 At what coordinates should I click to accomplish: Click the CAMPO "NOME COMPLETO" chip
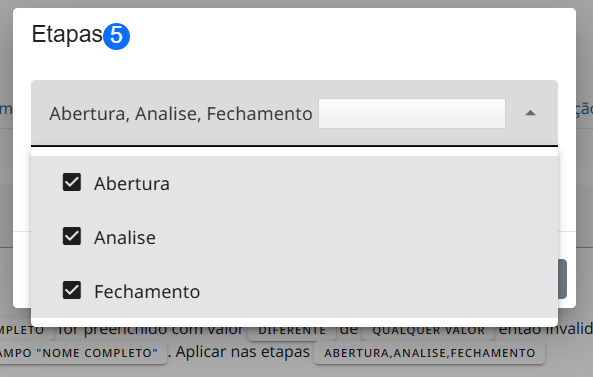[83, 353]
